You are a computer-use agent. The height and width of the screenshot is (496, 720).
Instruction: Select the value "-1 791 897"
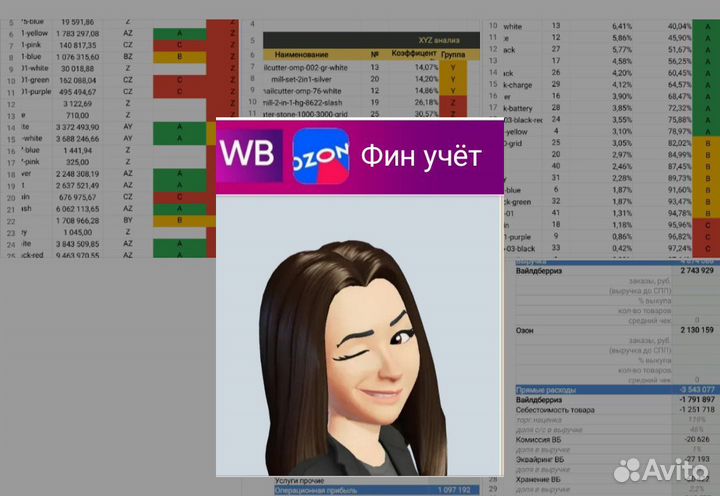(697, 400)
